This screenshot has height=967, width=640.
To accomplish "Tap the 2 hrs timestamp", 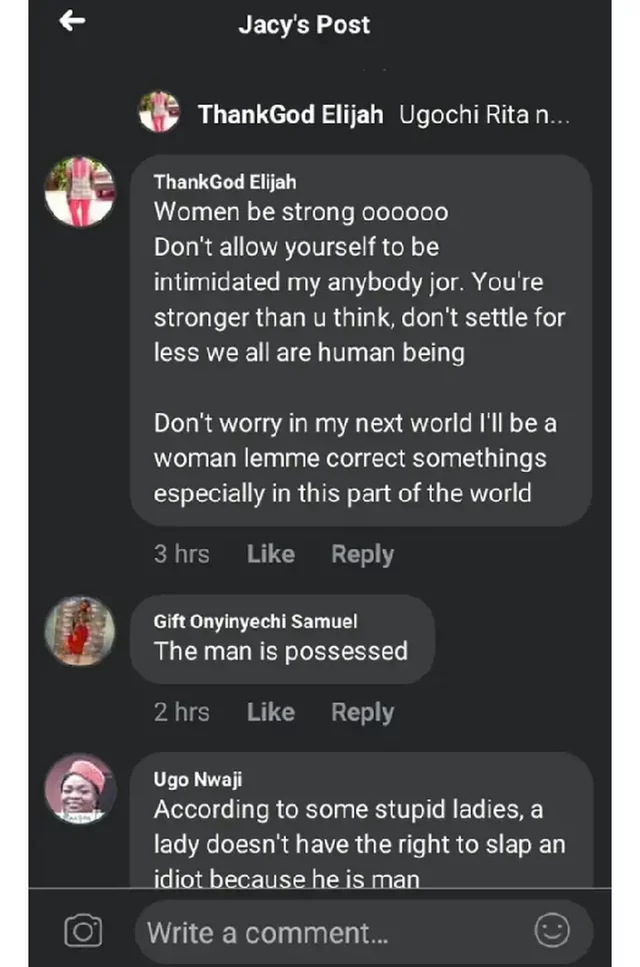I will click(181, 712).
